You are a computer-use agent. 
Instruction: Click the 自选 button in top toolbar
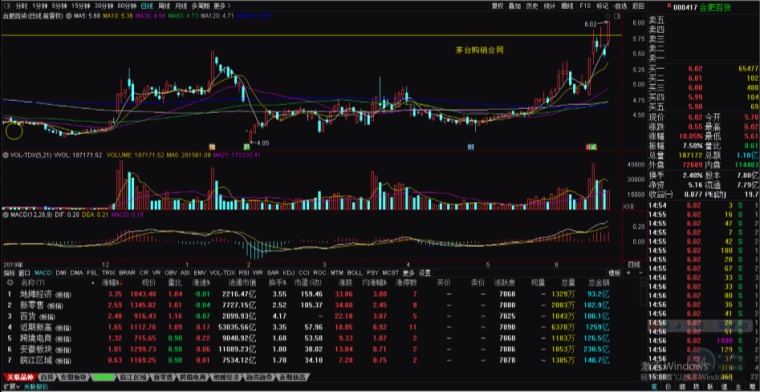pyautogui.click(x=619, y=6)
